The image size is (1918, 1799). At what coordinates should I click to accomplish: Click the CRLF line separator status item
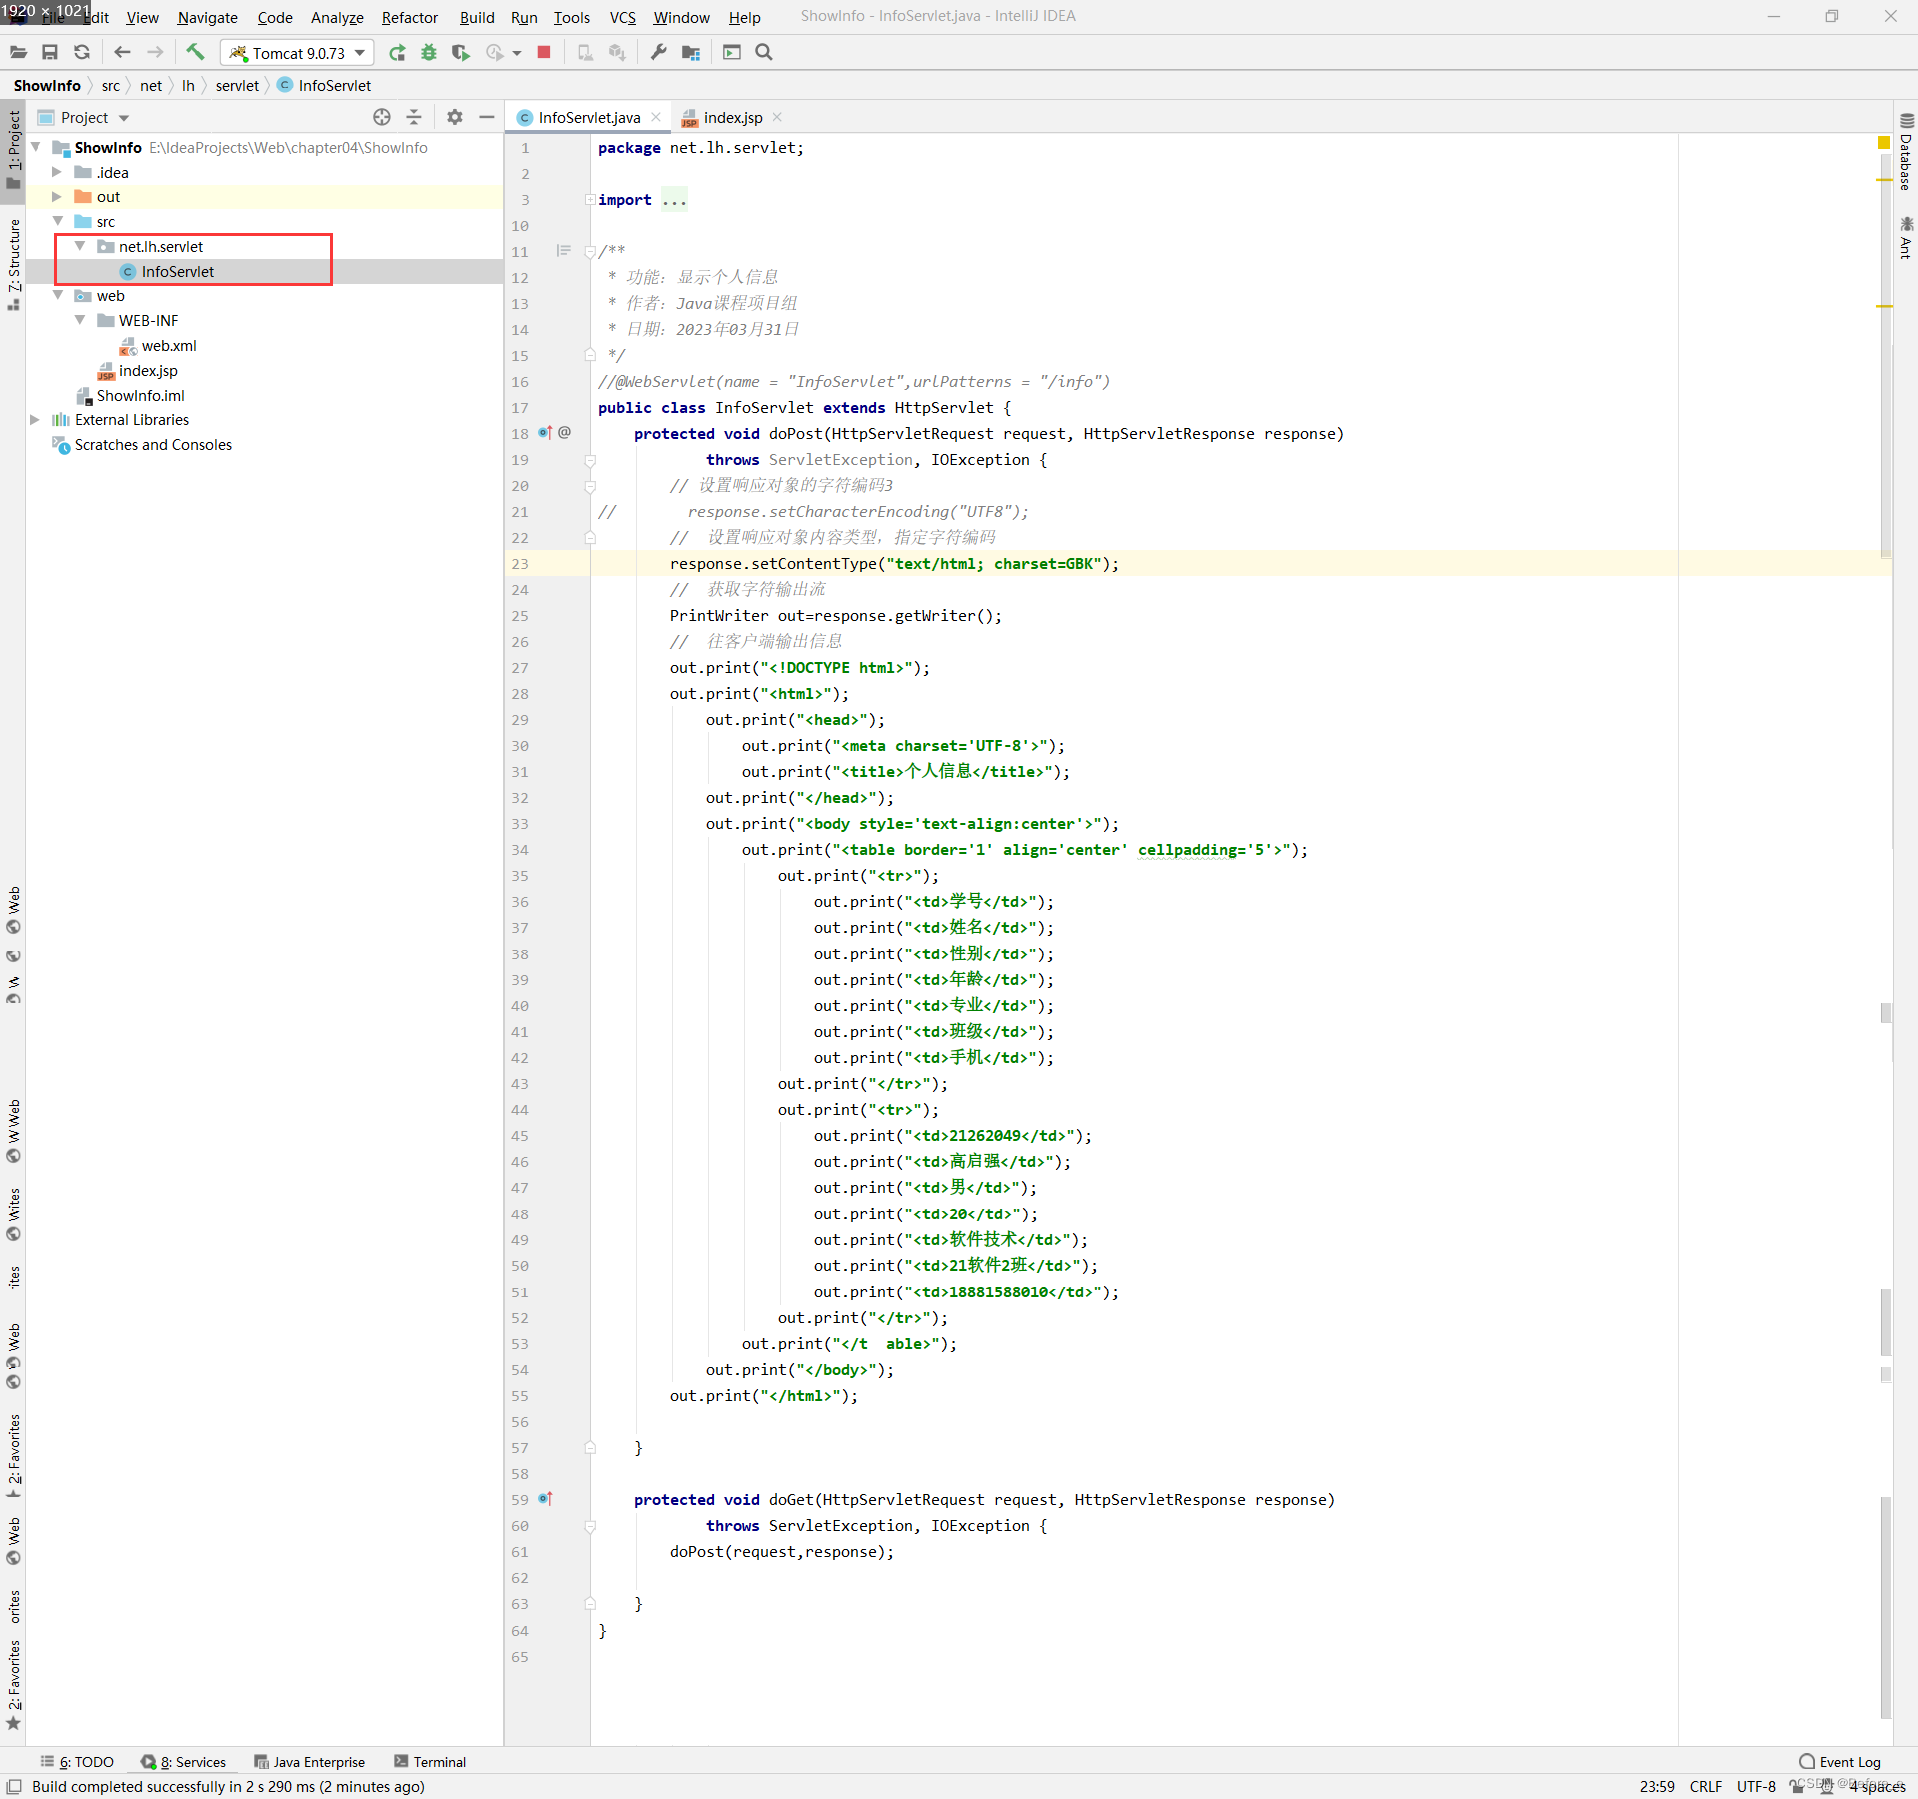pyautogui.click(x=1706, y=1786)
